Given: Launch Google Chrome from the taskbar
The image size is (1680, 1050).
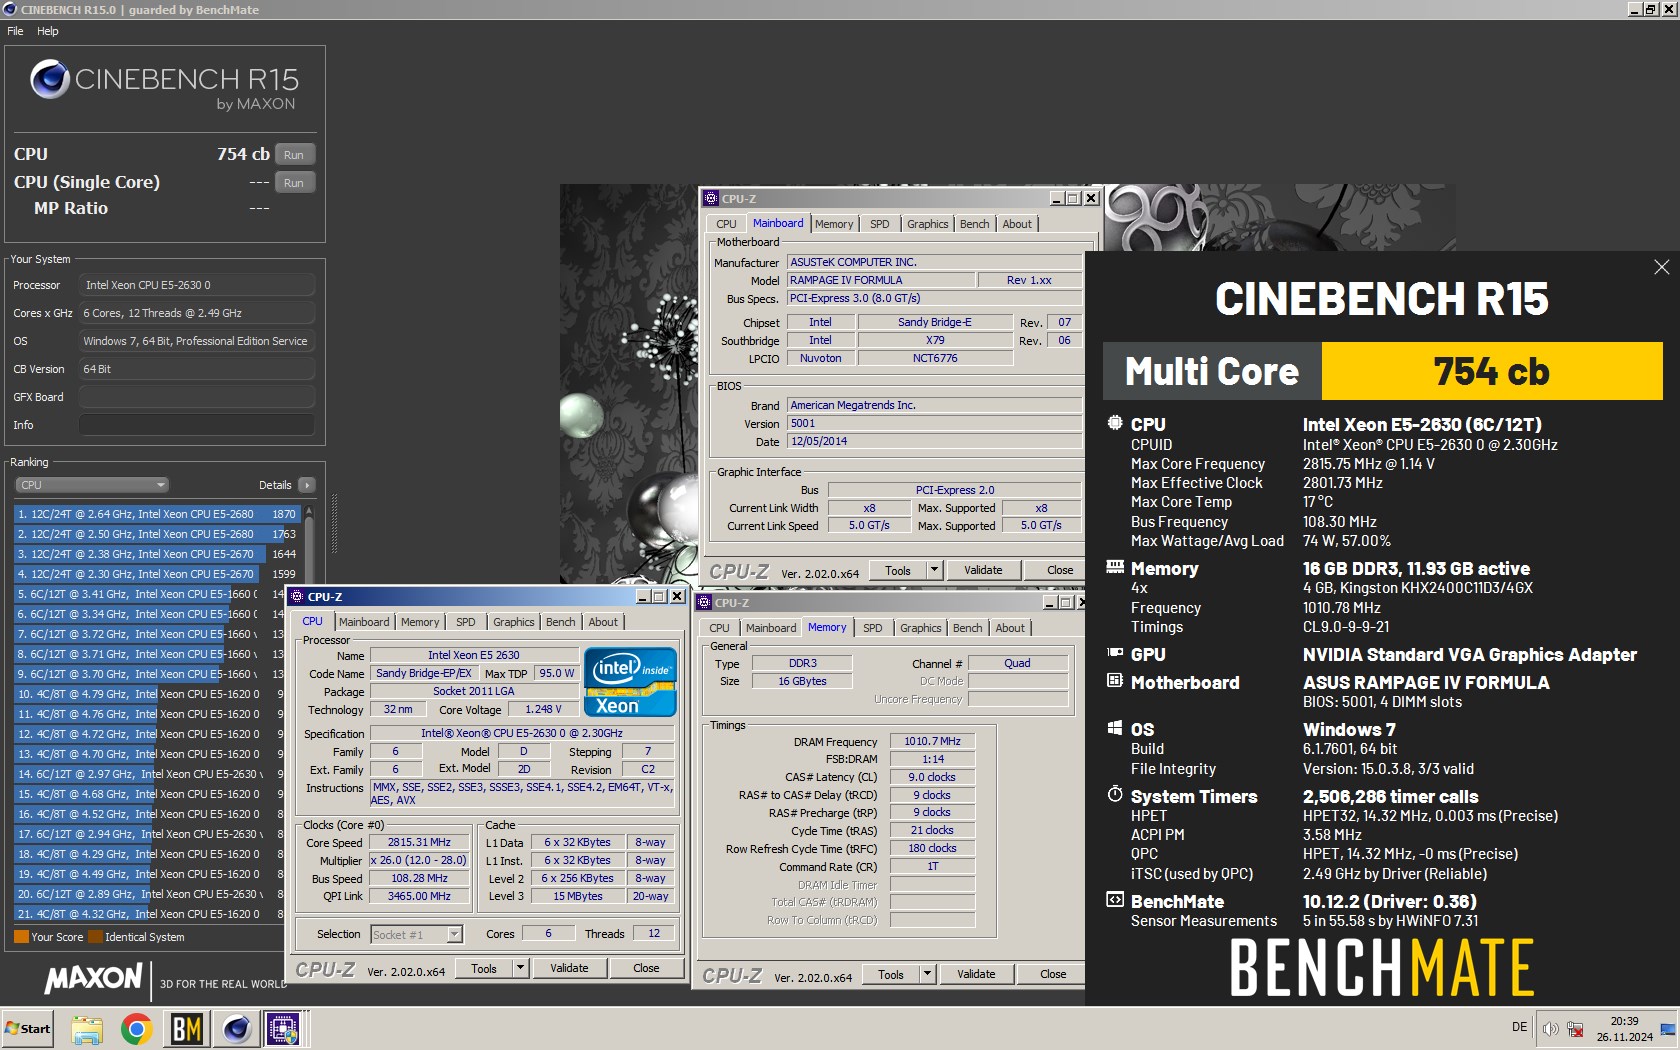Looking at the screenshot, I should click(x=136, y=1029).
